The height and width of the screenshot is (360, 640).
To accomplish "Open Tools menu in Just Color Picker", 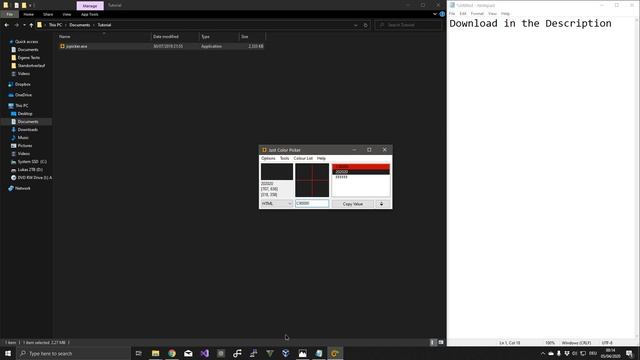I will [284, 158].
